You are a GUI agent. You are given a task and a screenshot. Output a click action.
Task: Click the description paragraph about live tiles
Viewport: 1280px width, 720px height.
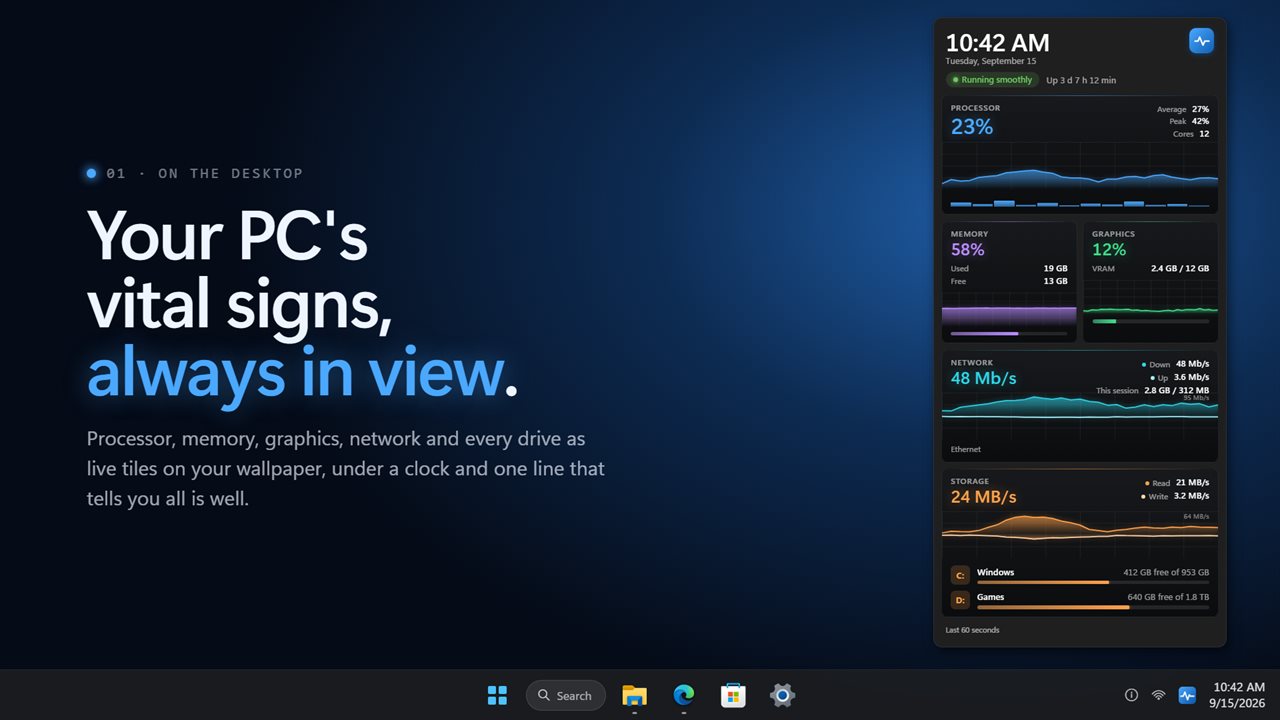(346, 469)
